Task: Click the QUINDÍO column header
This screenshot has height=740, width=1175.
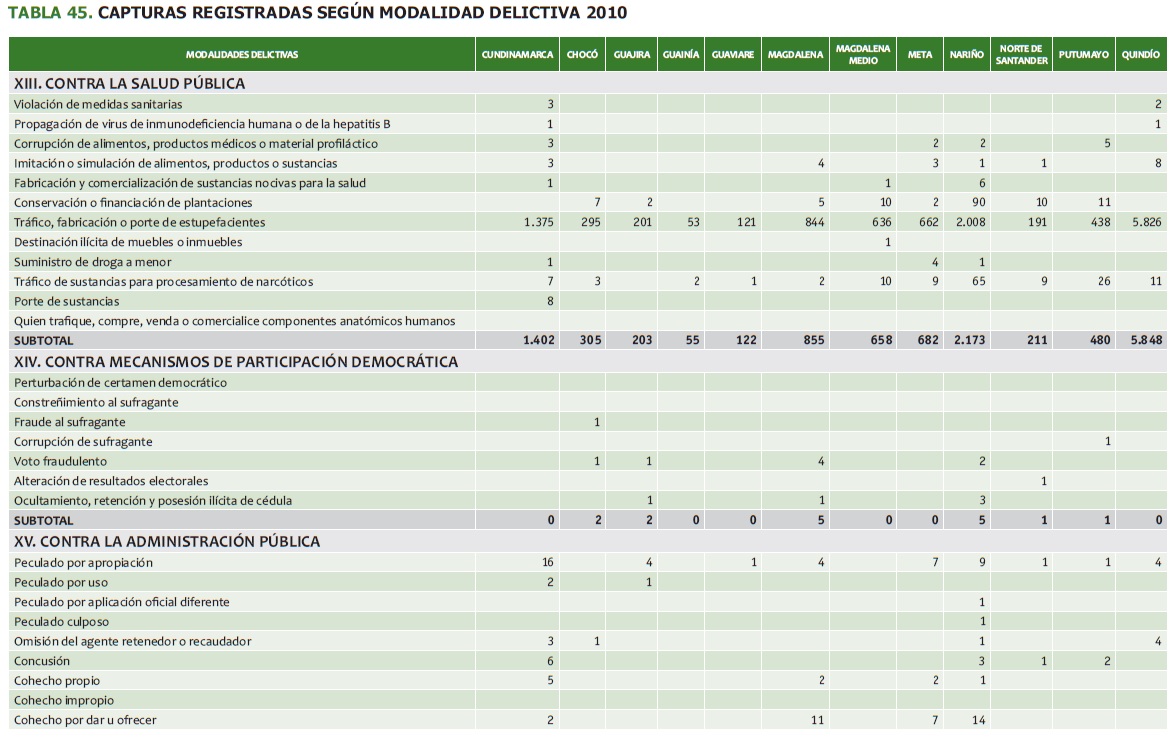Action: click(x=1141, y=55)
